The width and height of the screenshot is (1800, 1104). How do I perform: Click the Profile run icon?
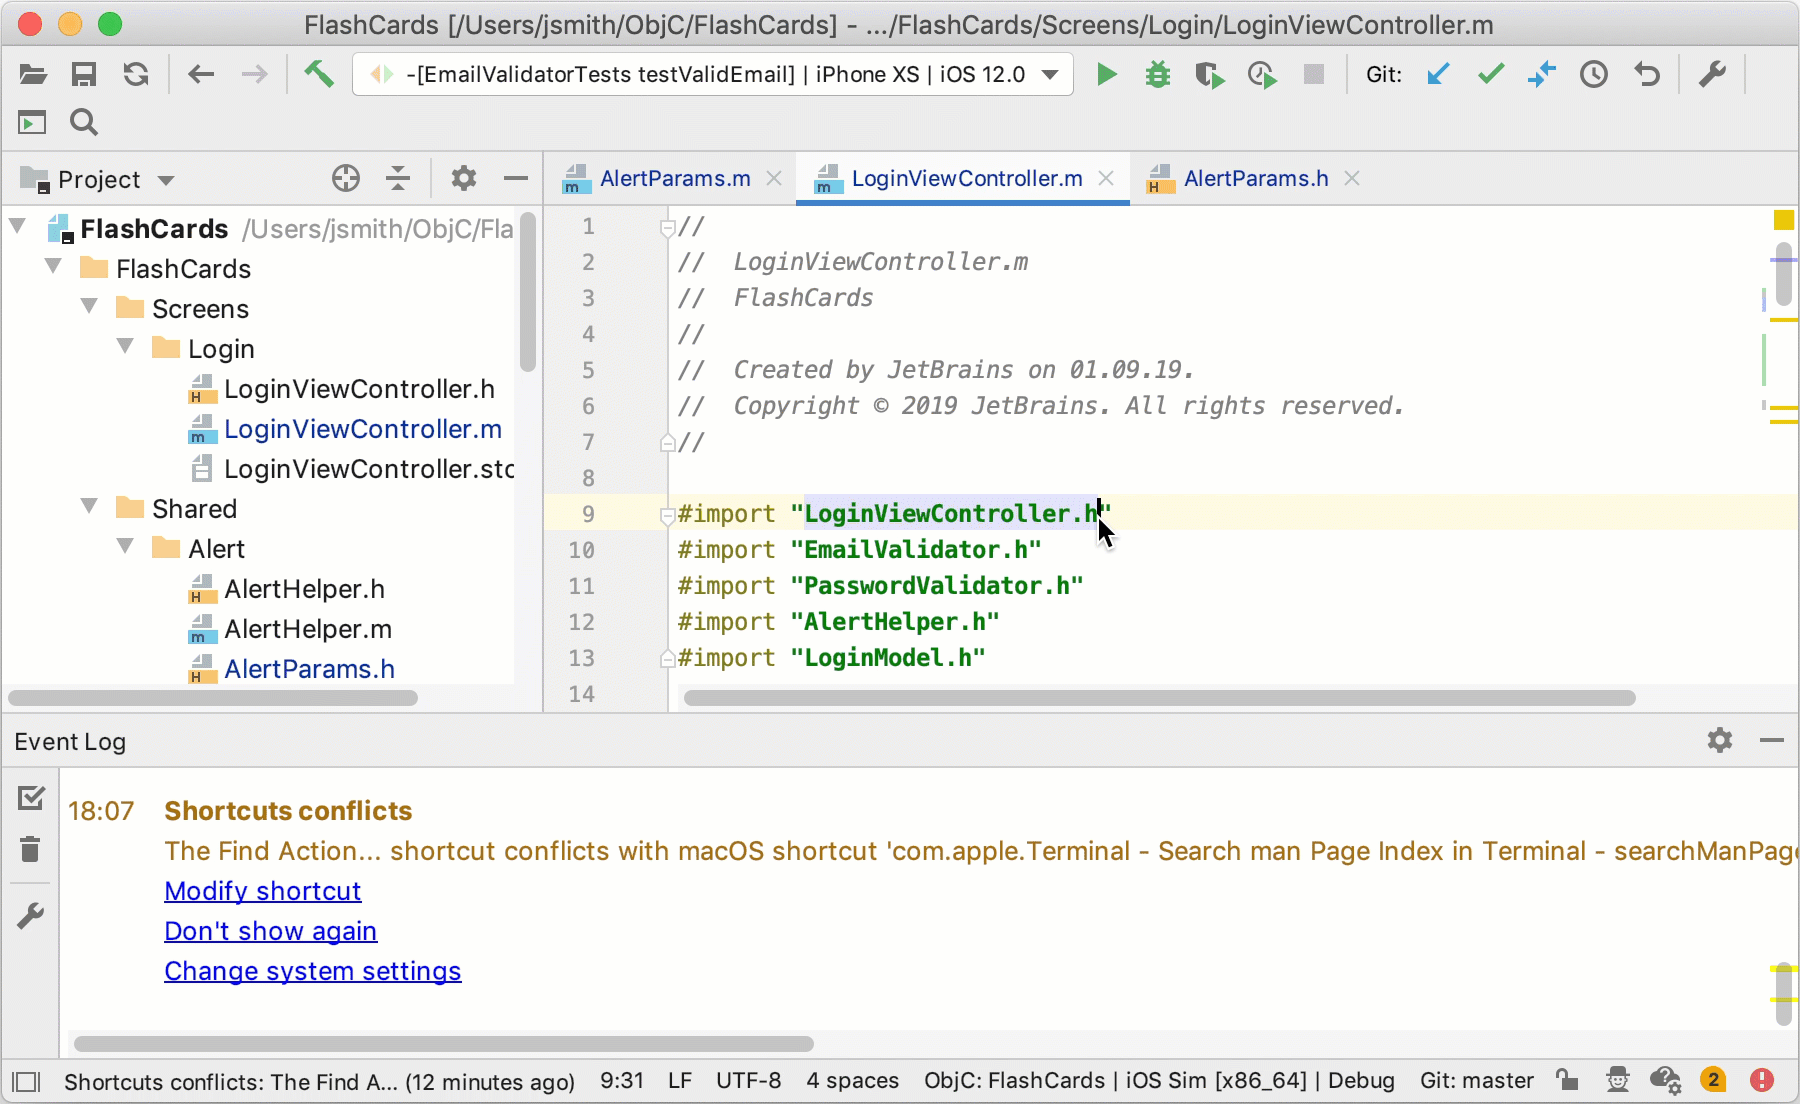(1262, 75)
